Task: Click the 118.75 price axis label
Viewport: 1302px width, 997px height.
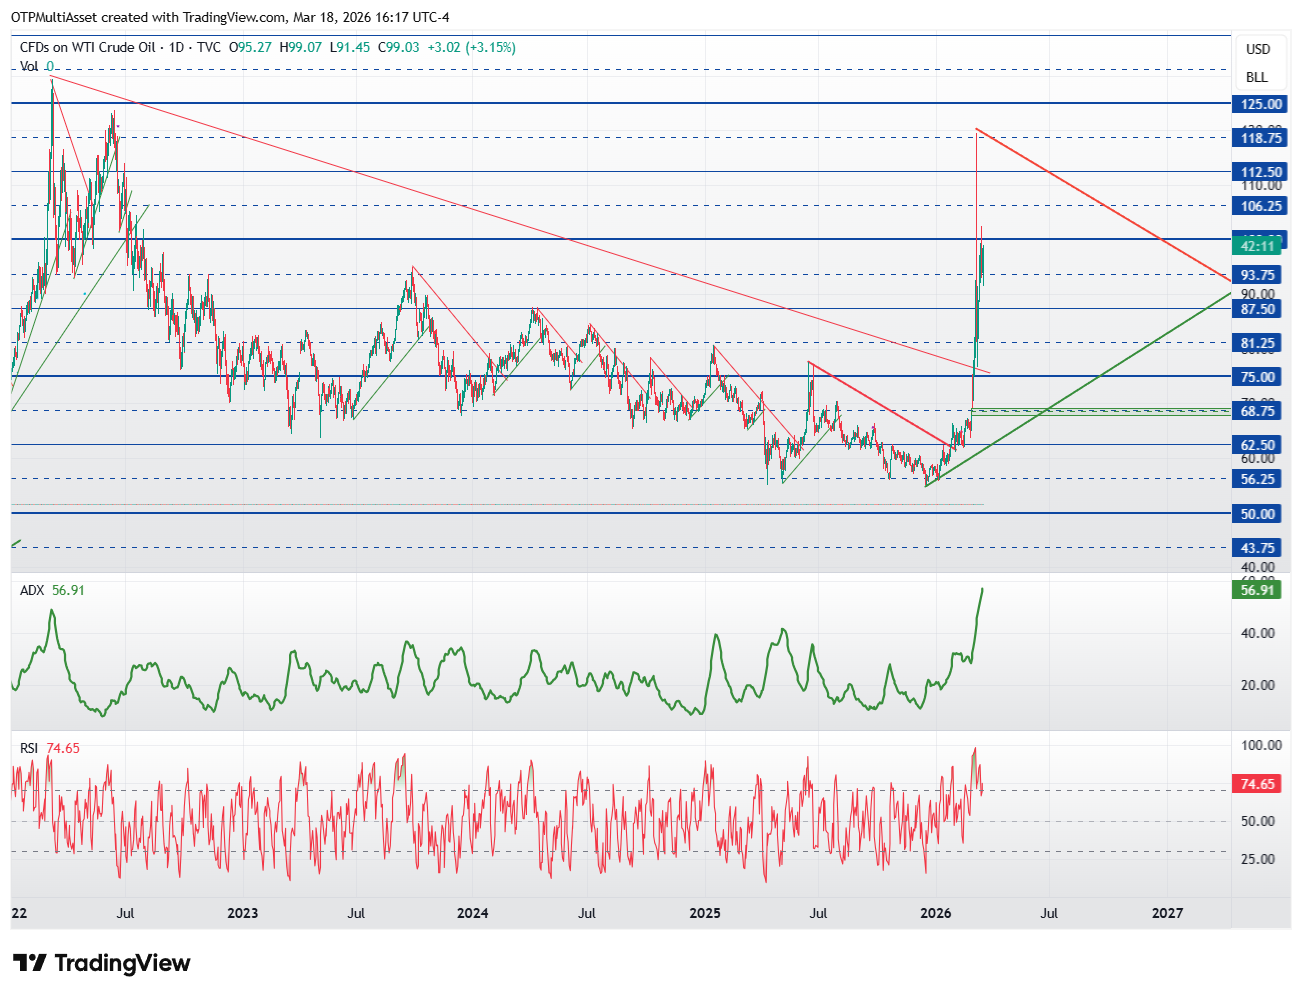Action: point(1259,138)
